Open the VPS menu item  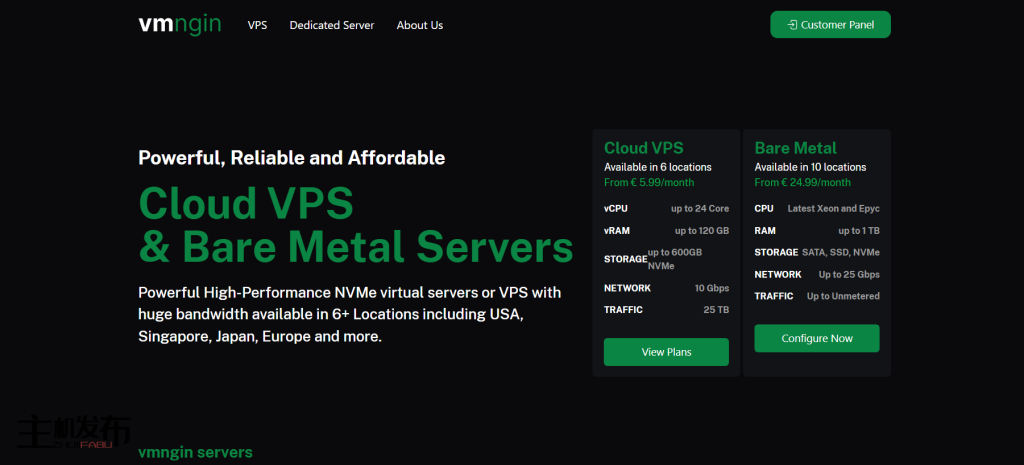point(257,25)
